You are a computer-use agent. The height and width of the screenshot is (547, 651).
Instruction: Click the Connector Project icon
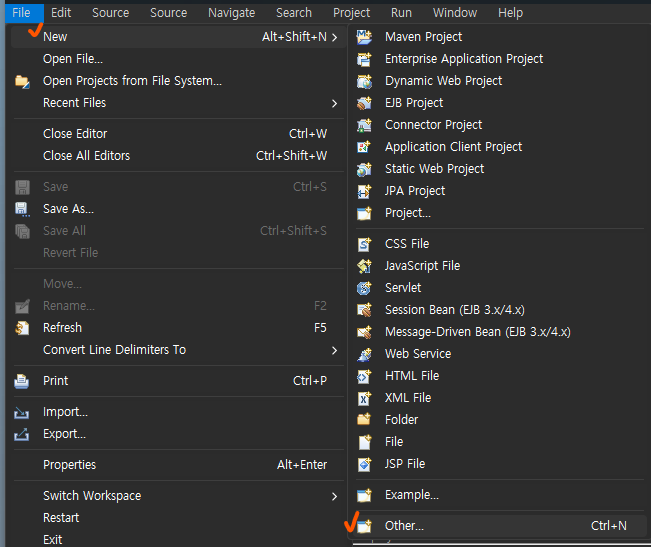pos(364,125)
